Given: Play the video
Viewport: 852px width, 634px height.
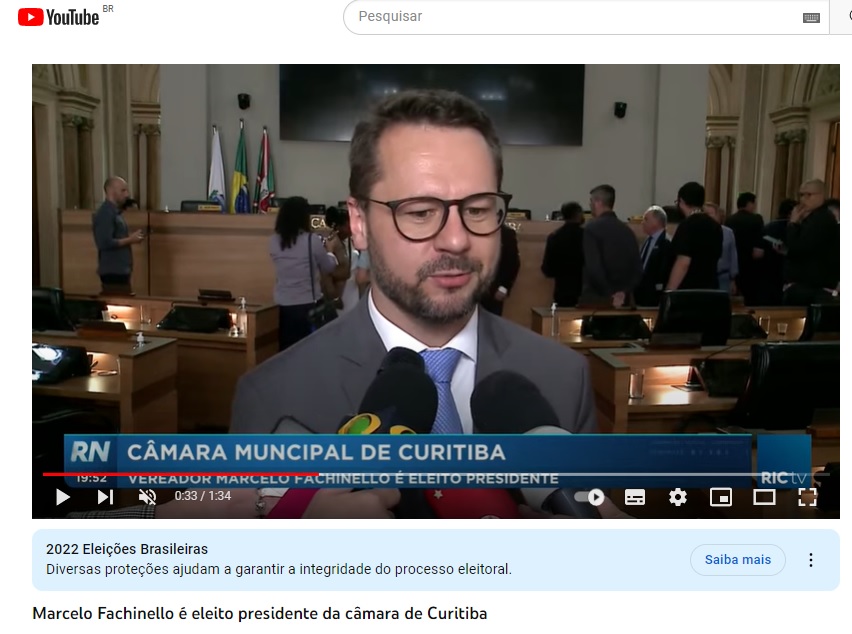Looking at the screenshot, I should tap(63, 497).
